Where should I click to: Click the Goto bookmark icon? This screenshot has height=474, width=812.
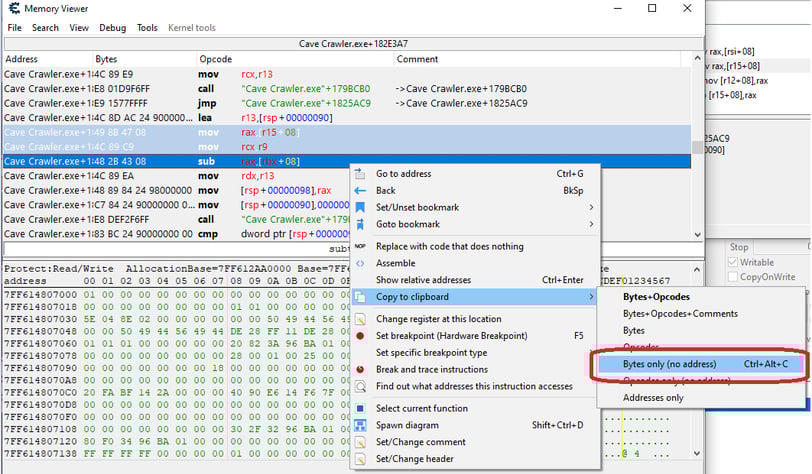click(360, 224)
